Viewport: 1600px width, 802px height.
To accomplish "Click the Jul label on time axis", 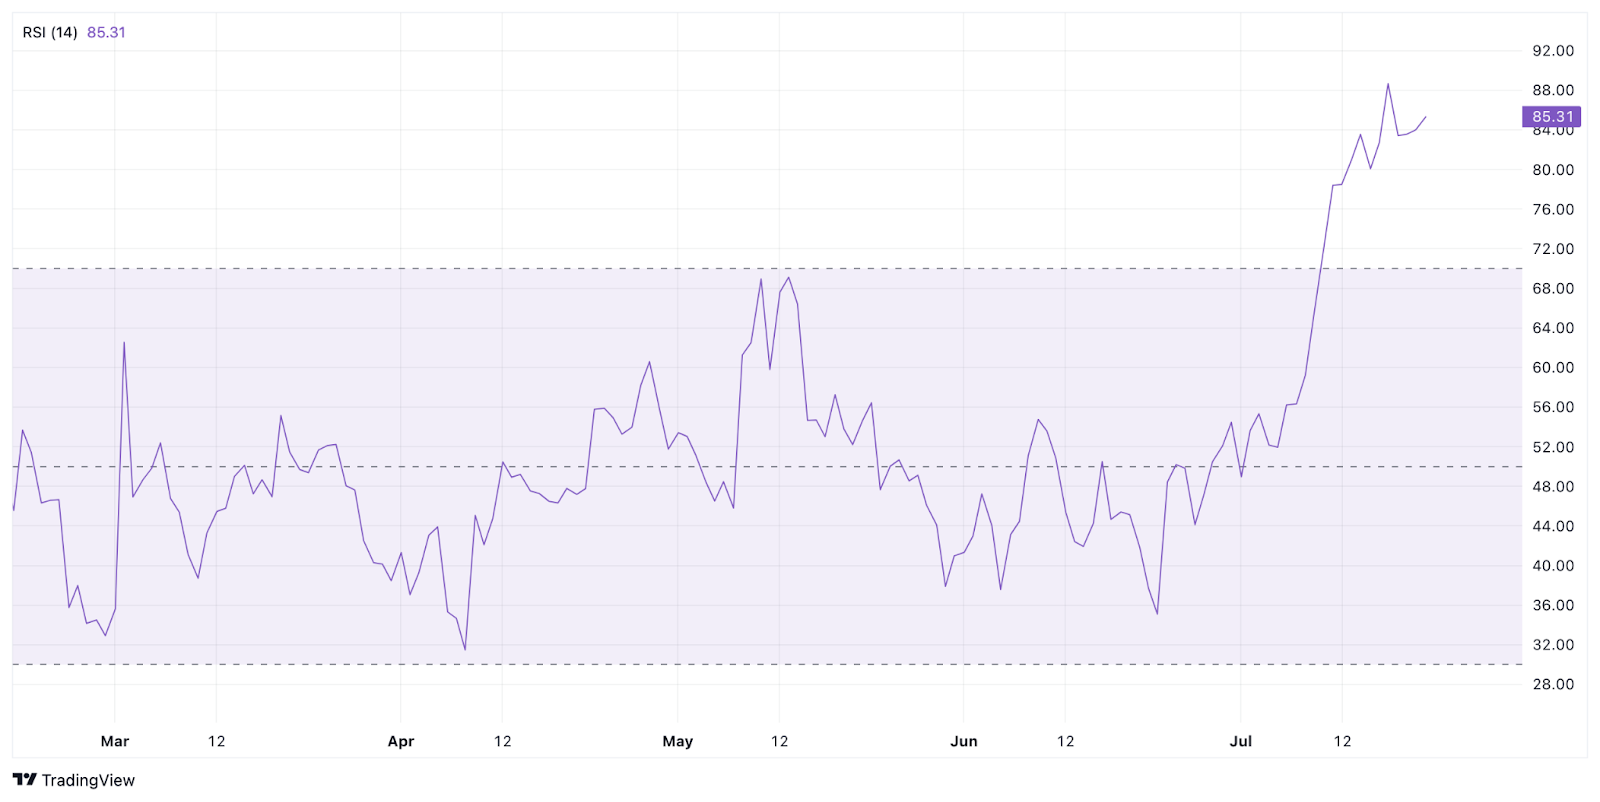I will [x=1240, y=741].
